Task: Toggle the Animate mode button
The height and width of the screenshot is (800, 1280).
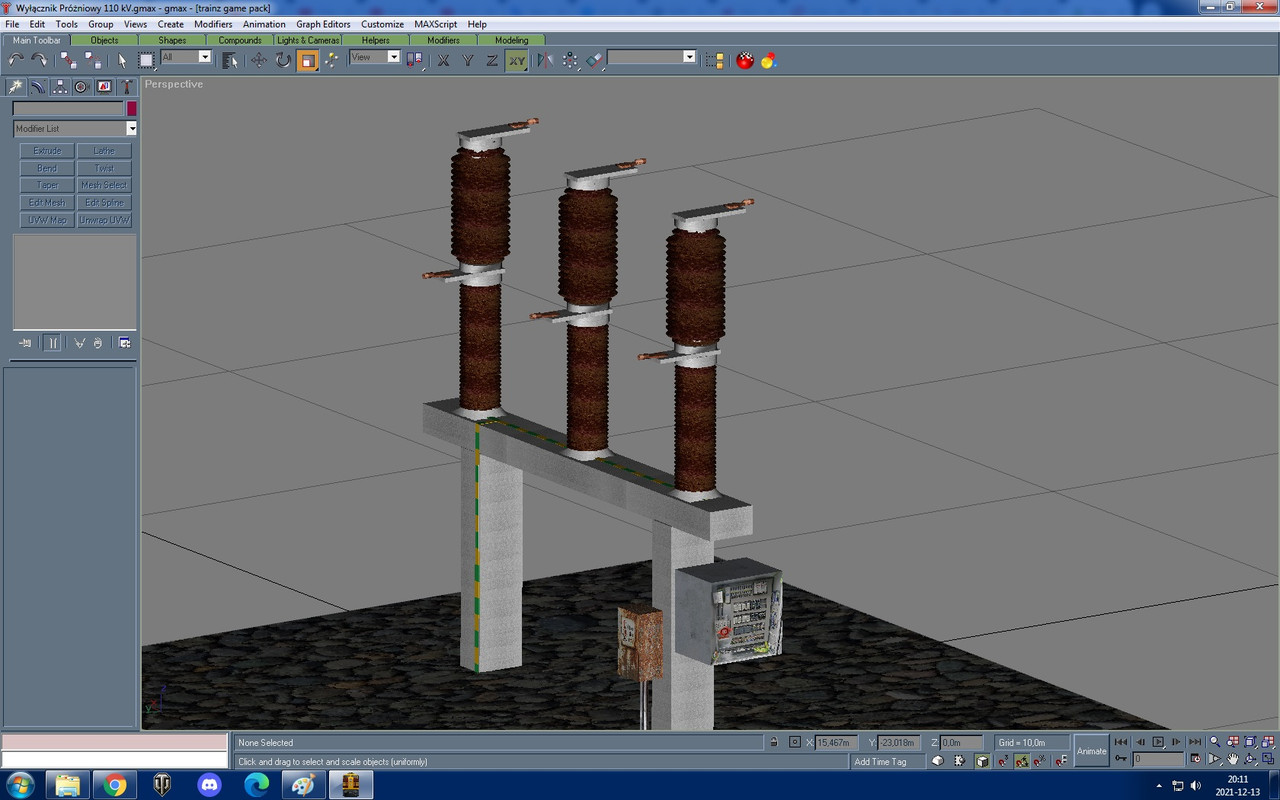Action: (1092, 751)
